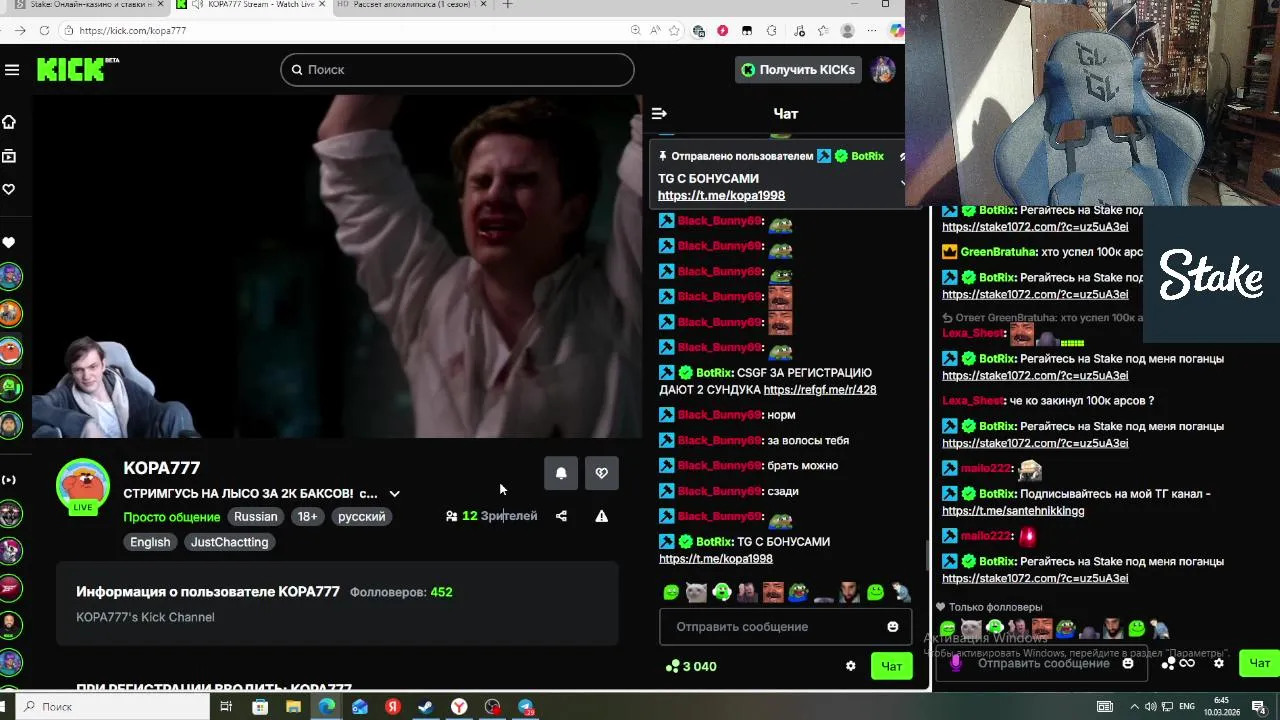This screenshot has height=720, width=1280.
Task: Send message with right-window Чат button
Action: coord(1259,663)
